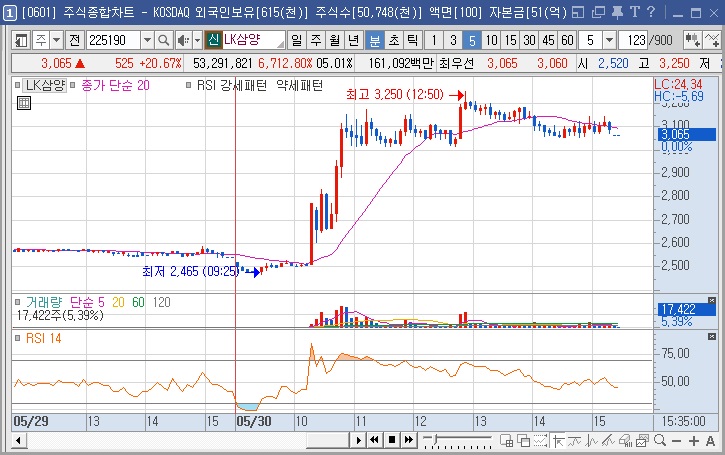The image size is (725, 455).
Task: Click the stock code input field 225190
Action: (113, 40)
